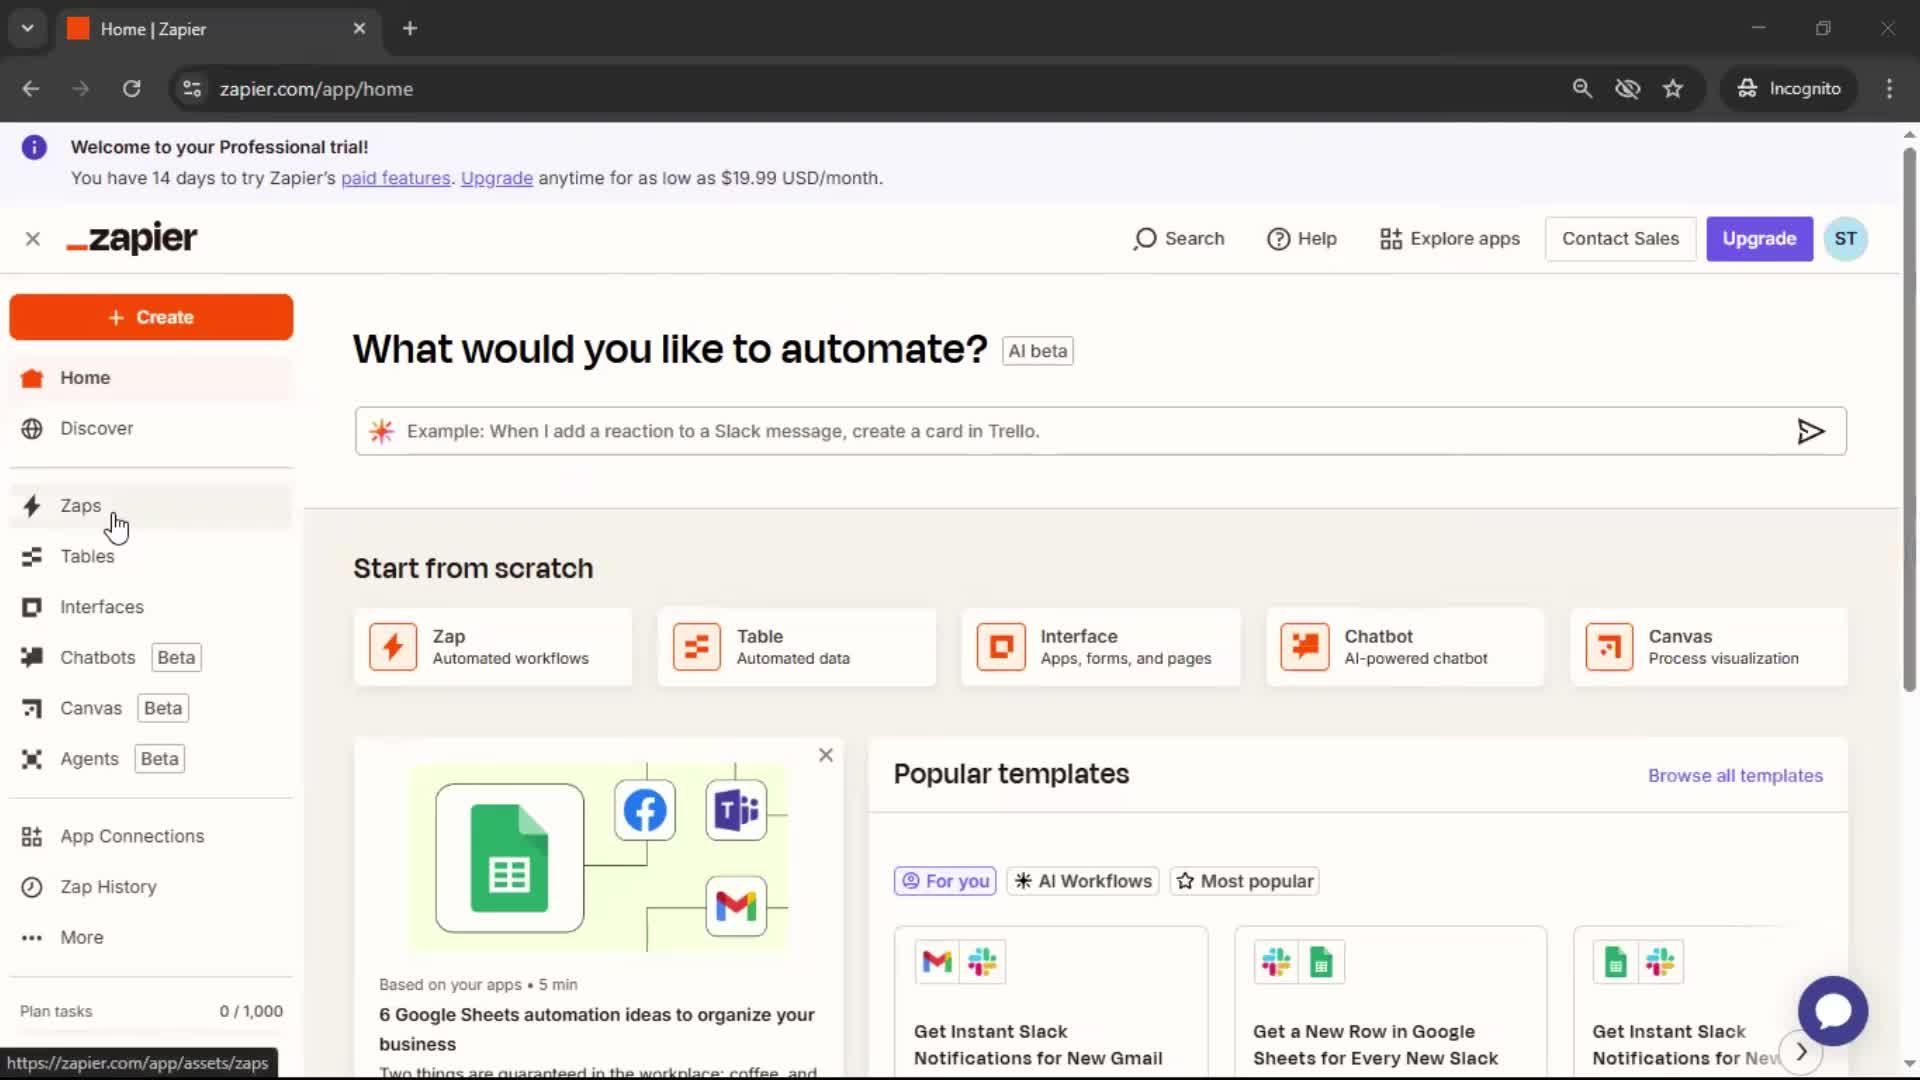Click the Zapier logo
The width and height of the screenshot is (1920, 1080).
[132, 239]
